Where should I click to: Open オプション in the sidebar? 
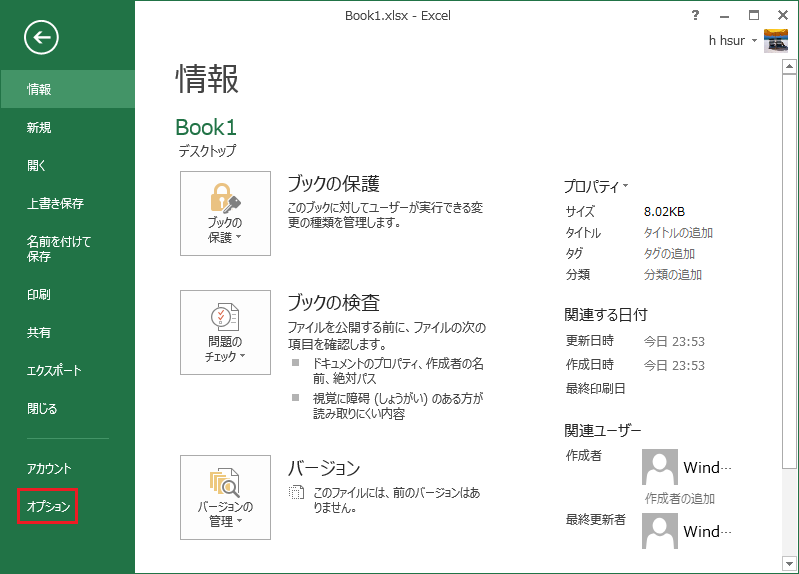coord(48,507)
